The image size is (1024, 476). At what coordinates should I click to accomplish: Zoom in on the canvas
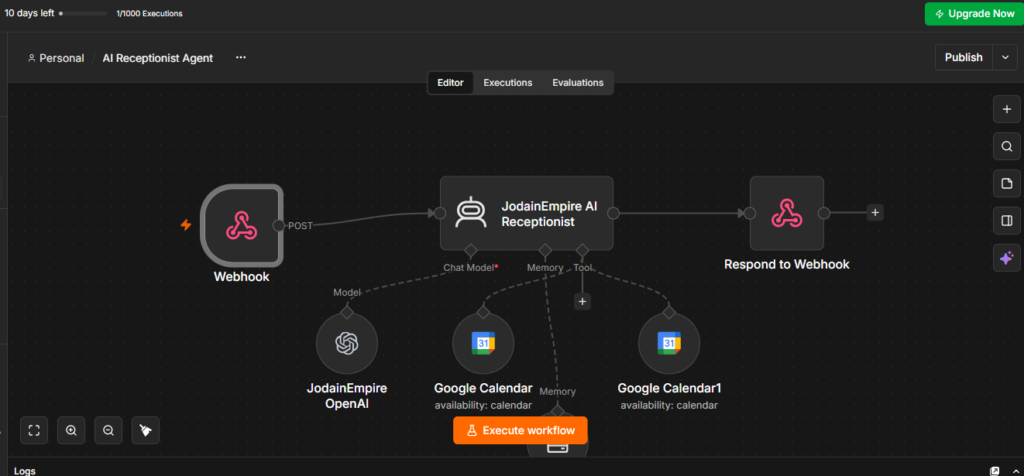[71, 430]
